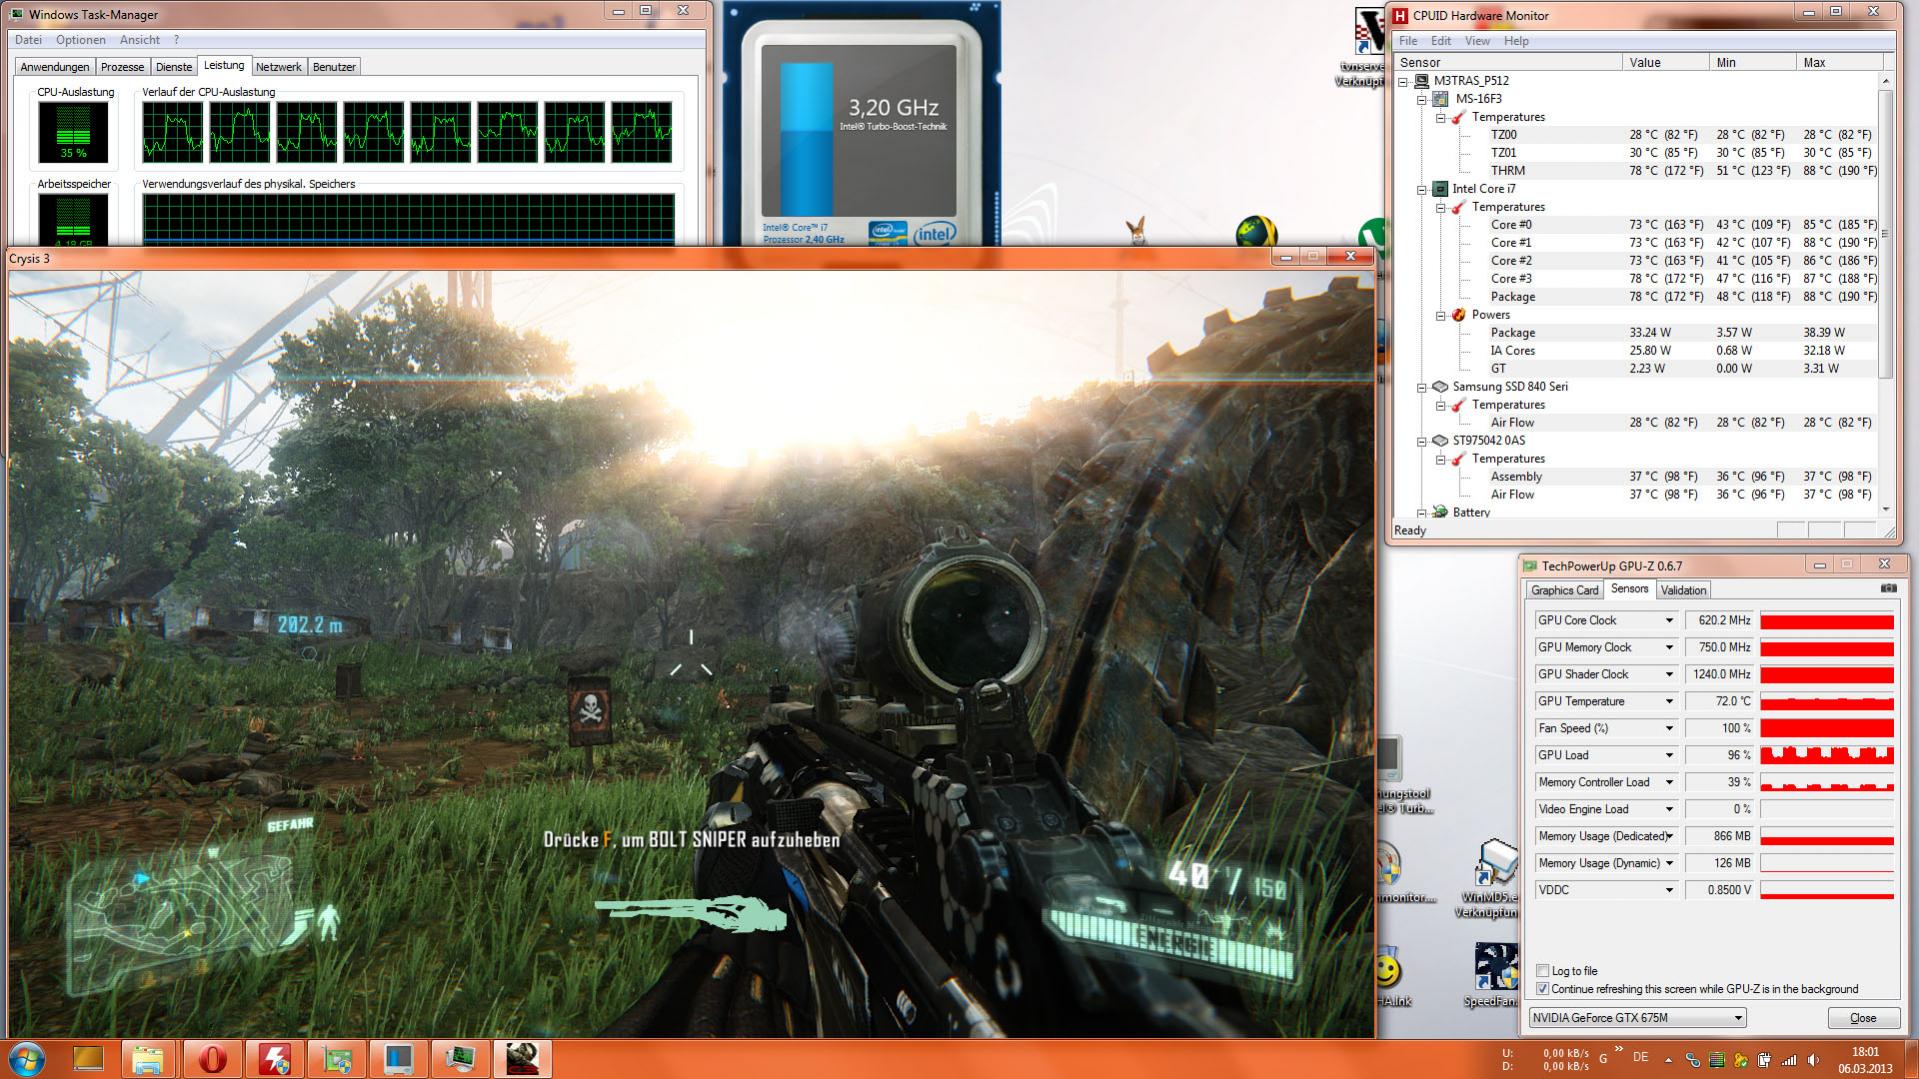The height and width of the screenshot is (1079, 1919).
Task: Open the Datei menu in Task Manager
Action: (x=29, y=40)
